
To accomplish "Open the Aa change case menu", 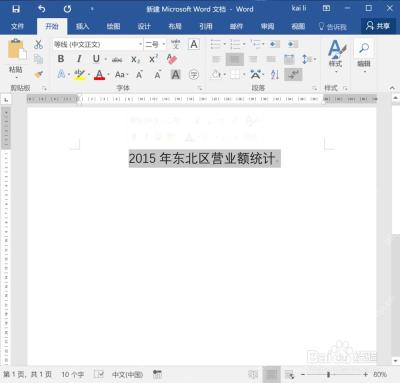I will (x=121, y=74).
